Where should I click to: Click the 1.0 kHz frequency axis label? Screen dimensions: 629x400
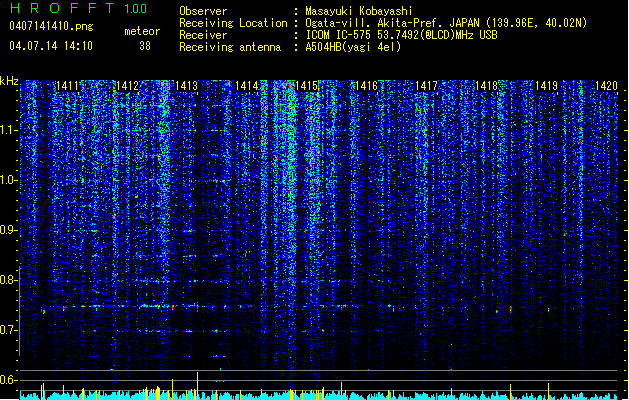(x=9, y=180)
